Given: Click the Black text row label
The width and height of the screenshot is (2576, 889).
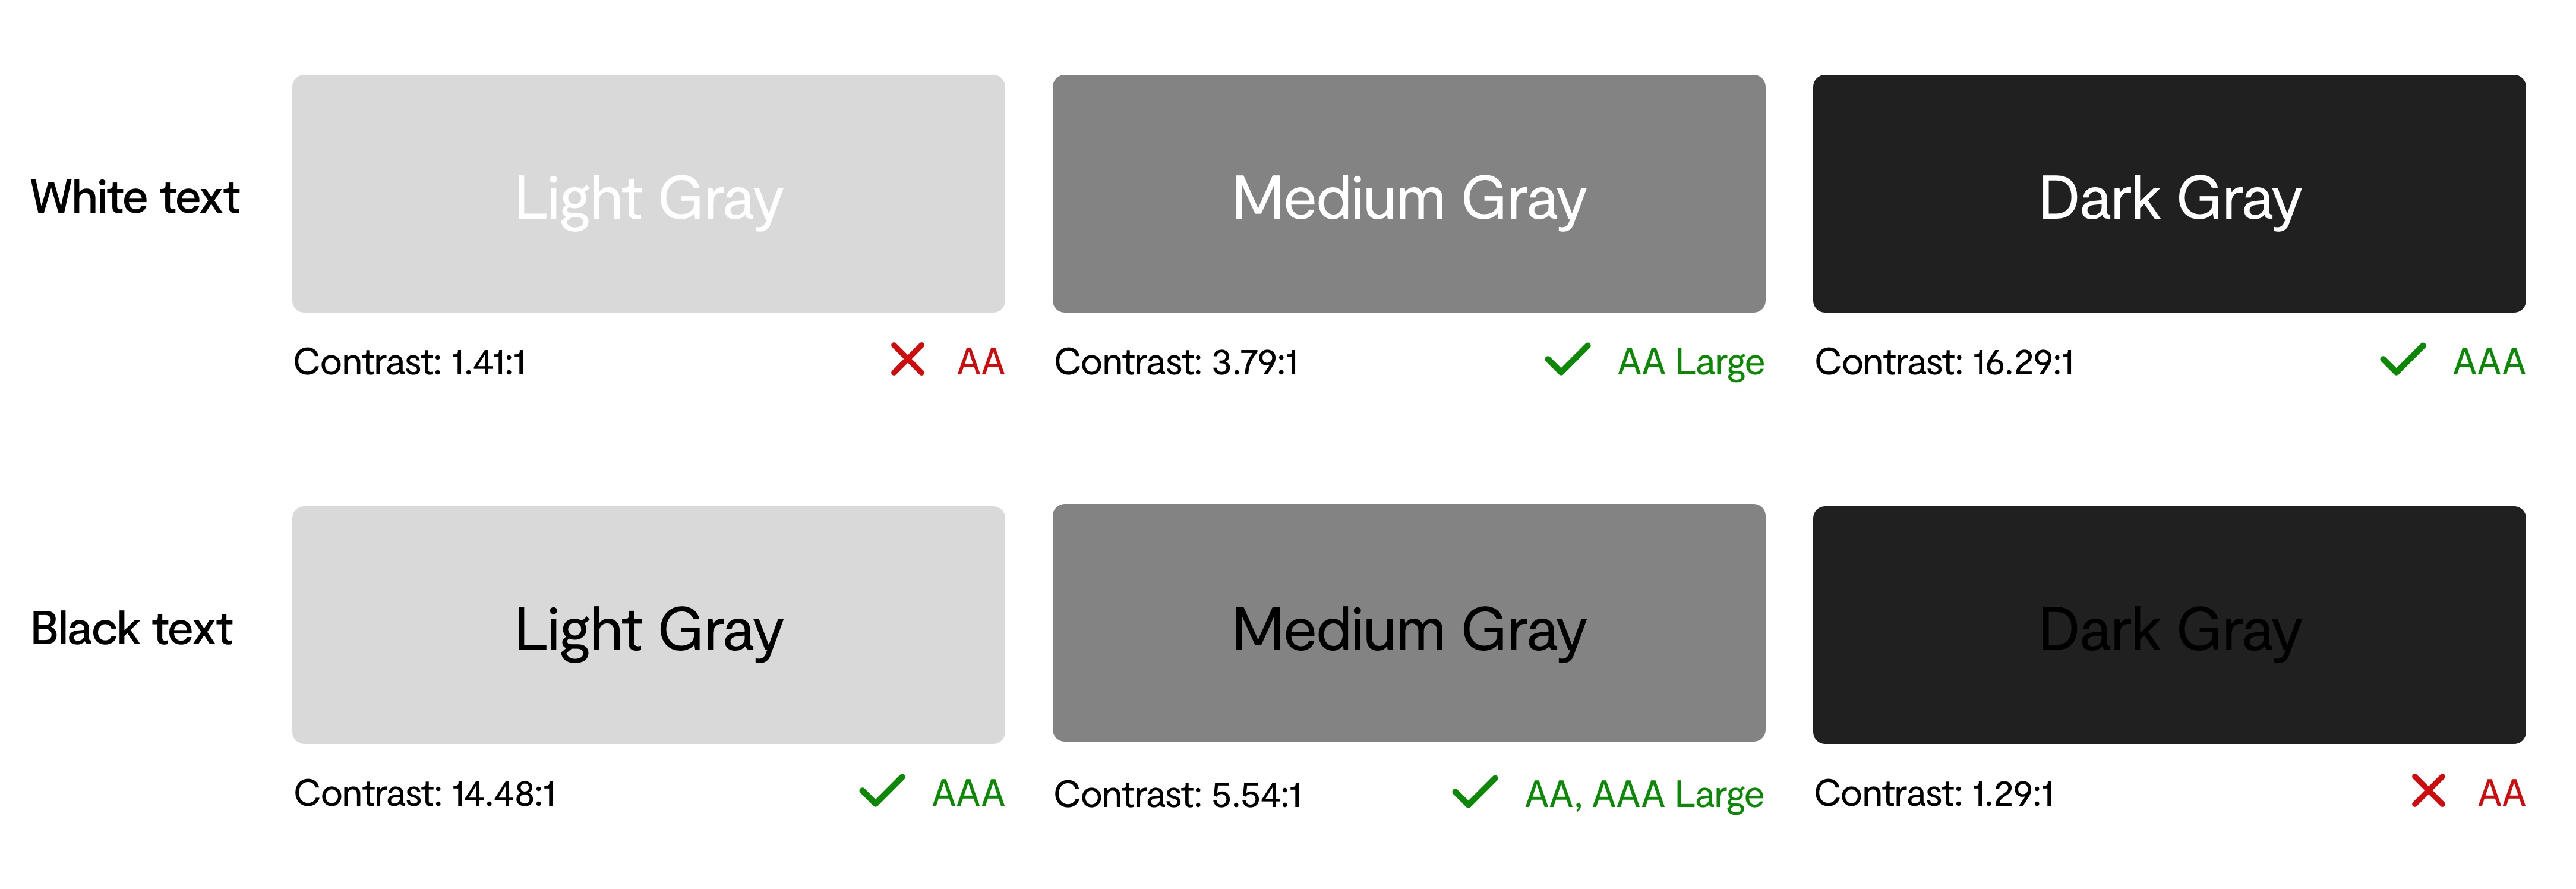Looking at the screenshot, I should [131, 629].
